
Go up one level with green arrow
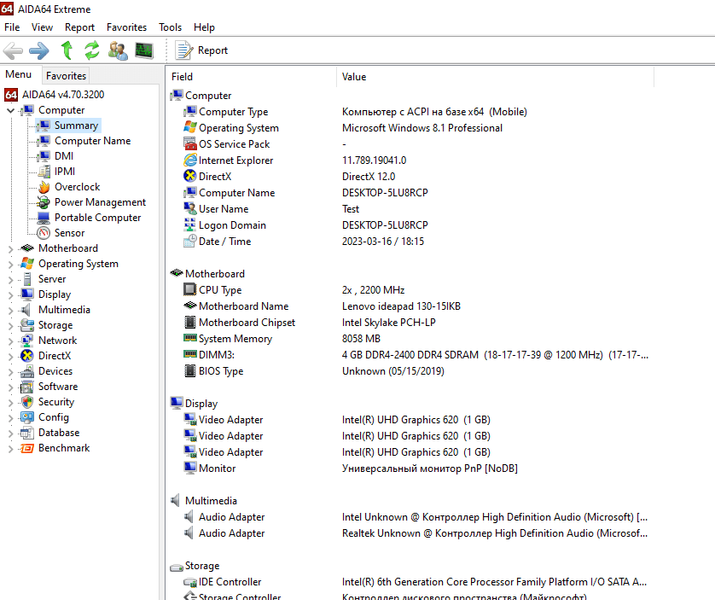coord(67,50)
